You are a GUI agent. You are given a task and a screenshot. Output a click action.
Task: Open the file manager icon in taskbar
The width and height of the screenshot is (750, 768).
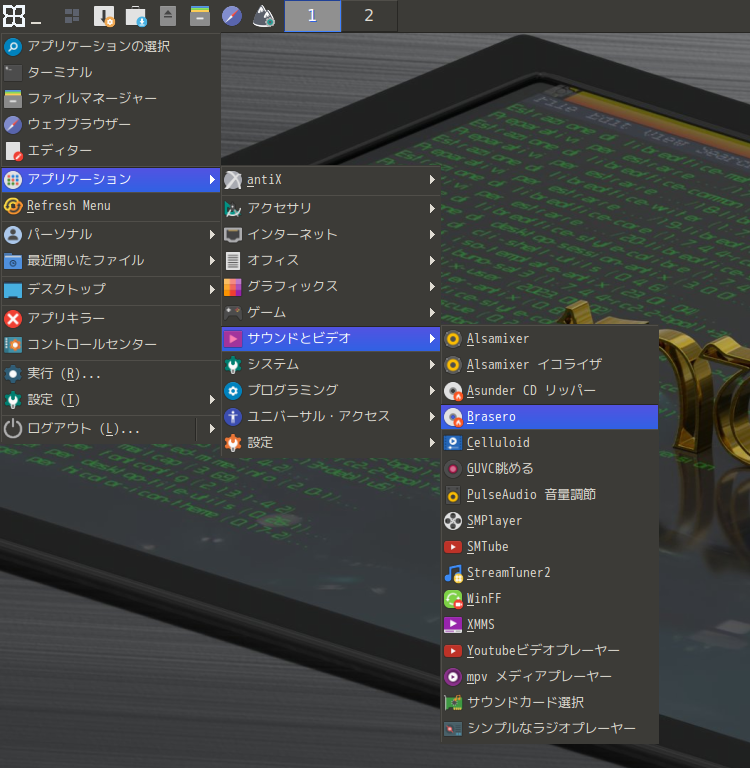pyautogui.click(x=200, y=16)
